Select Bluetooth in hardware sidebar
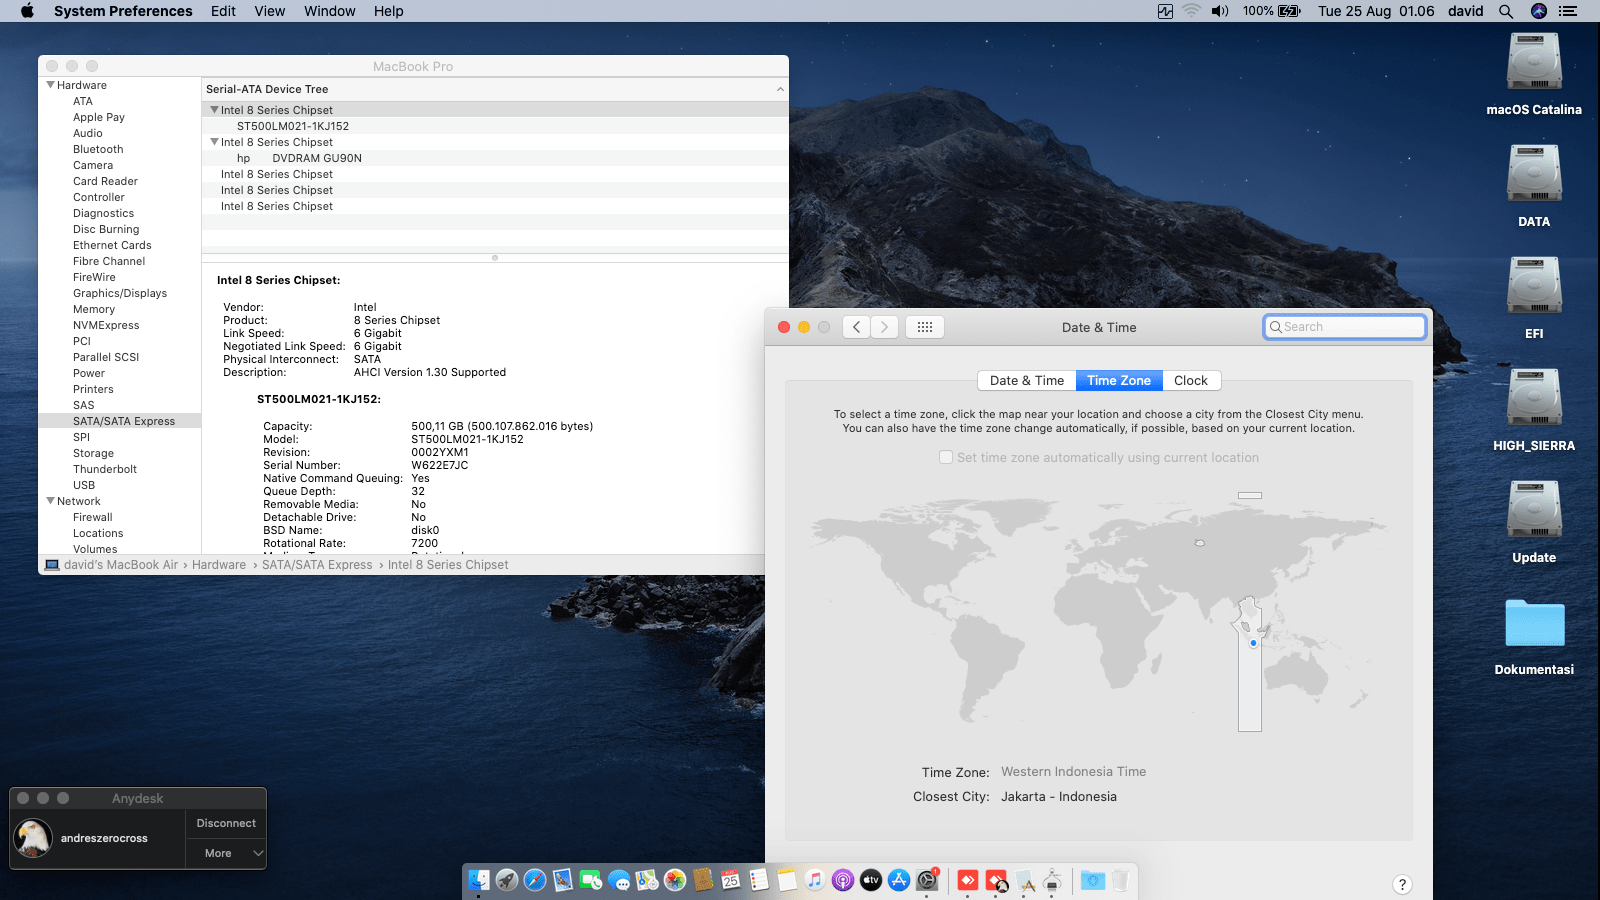The width and height of the screenshot is (1600, 900). 98,149
